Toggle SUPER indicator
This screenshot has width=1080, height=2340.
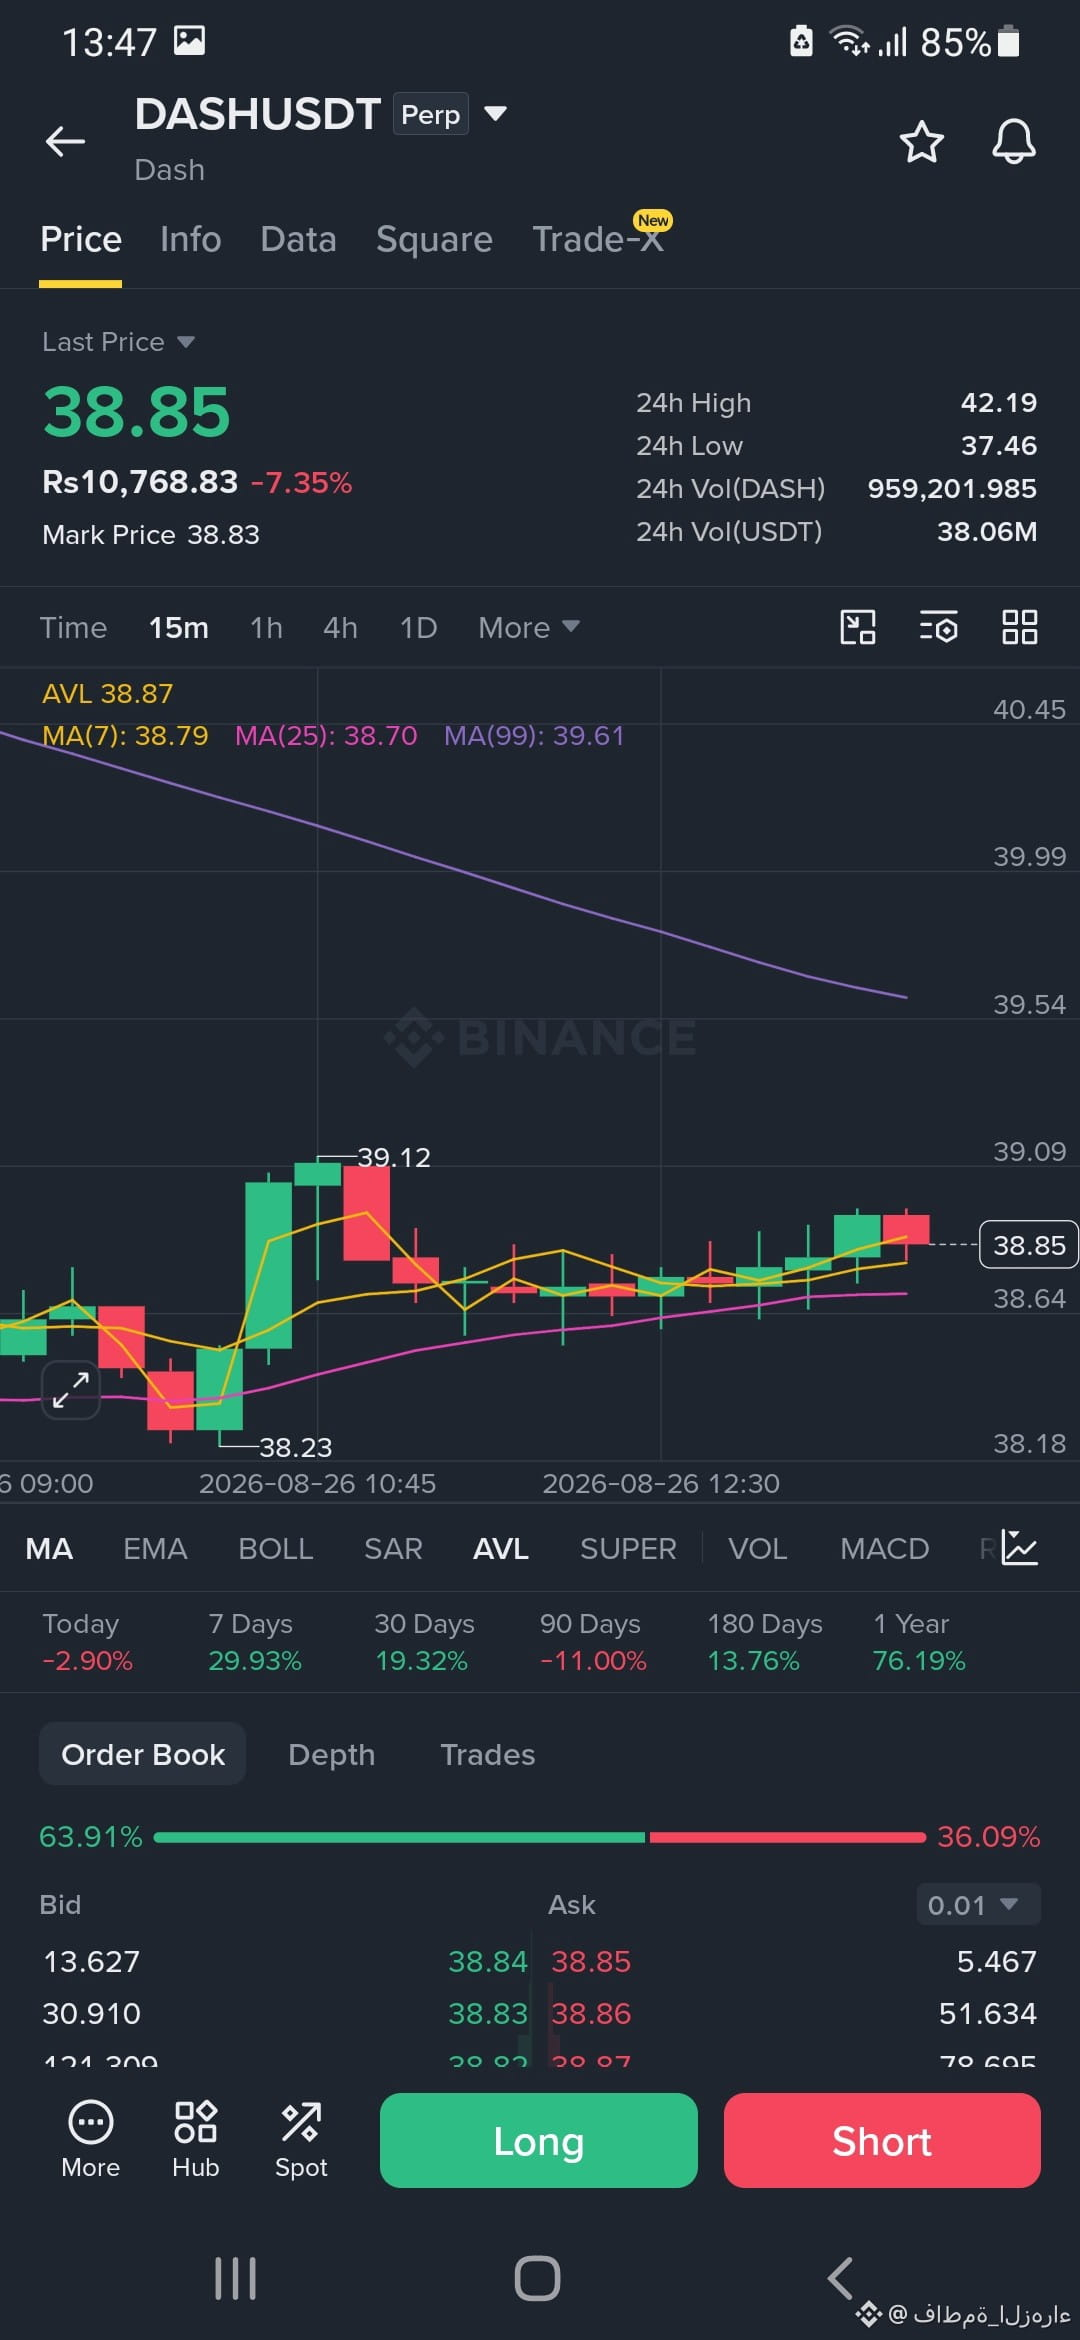coord(628,1548)
